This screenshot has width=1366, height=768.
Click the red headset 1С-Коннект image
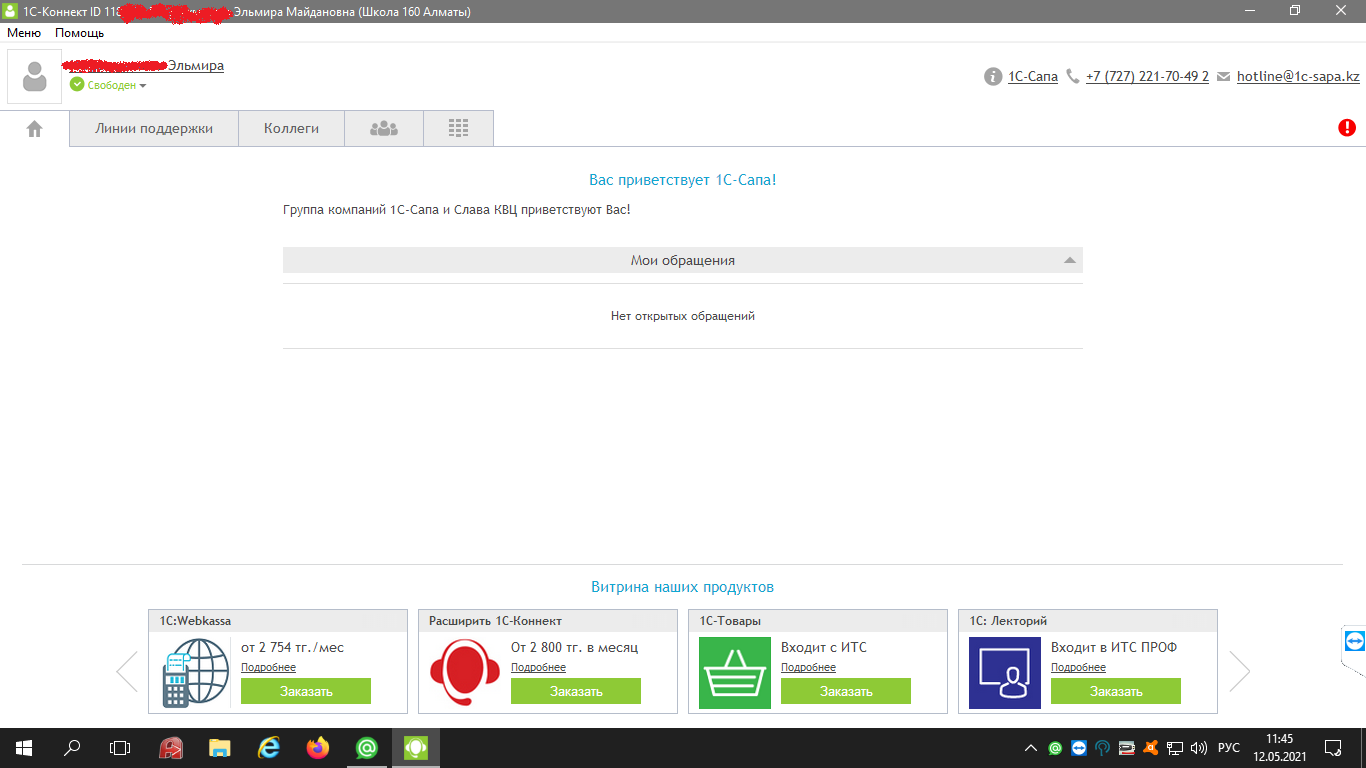point(465,673)
